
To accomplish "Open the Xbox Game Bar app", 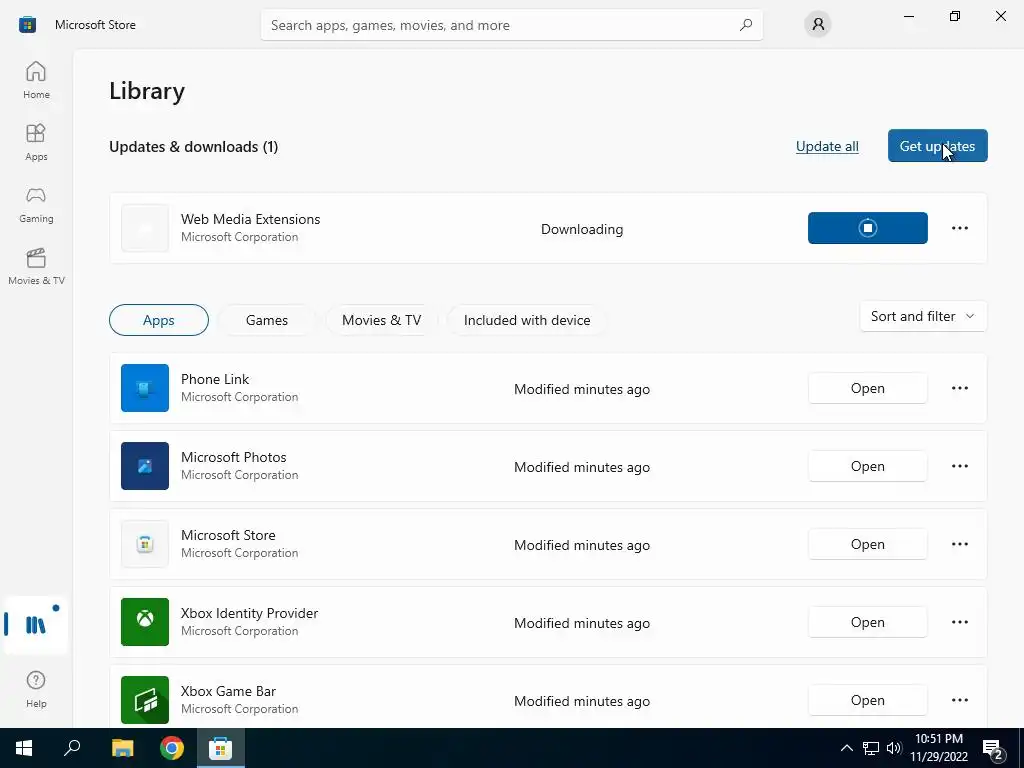I will click(x=867, y=700).
